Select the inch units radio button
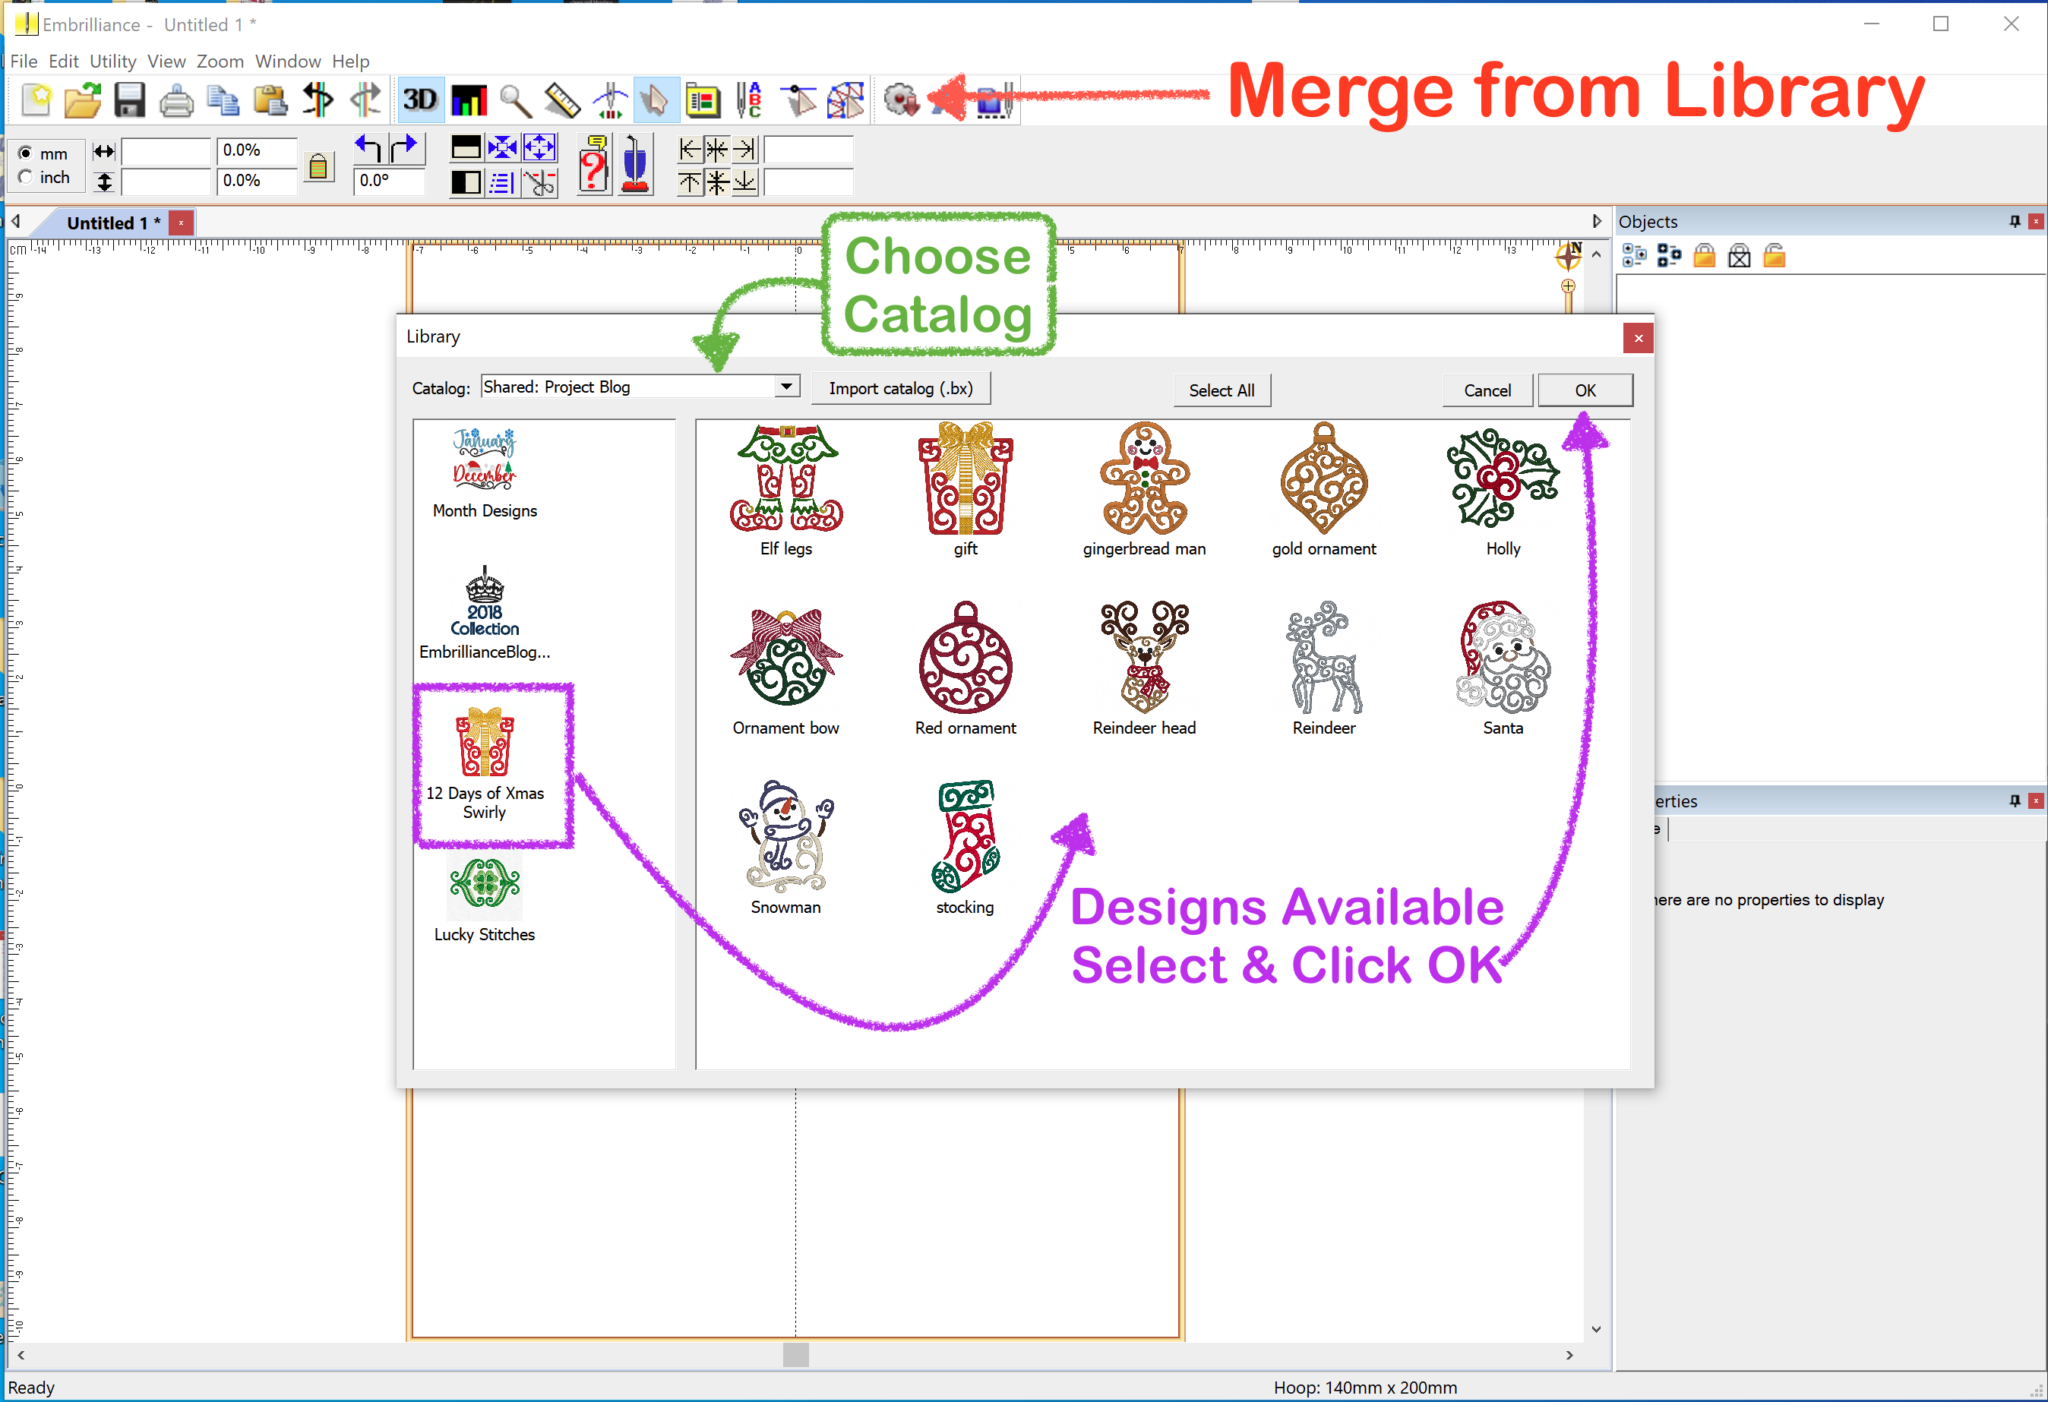The width and height of the screenshot is (2048, 1402). pos(25,177)
